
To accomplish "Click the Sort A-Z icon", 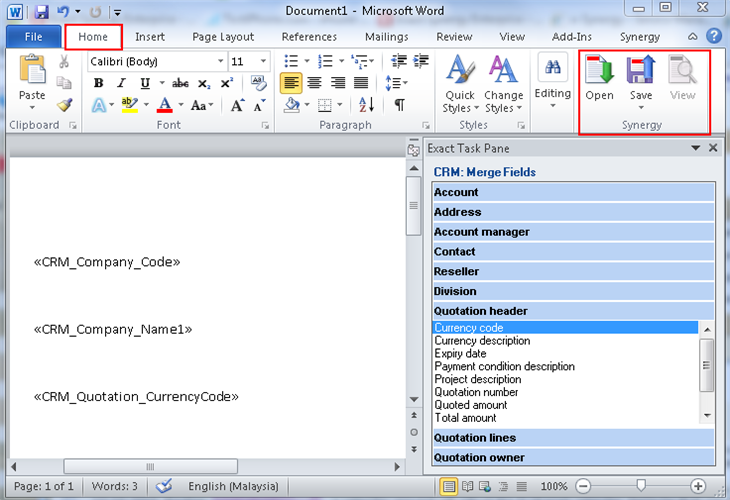I will (x=366, y=105).
